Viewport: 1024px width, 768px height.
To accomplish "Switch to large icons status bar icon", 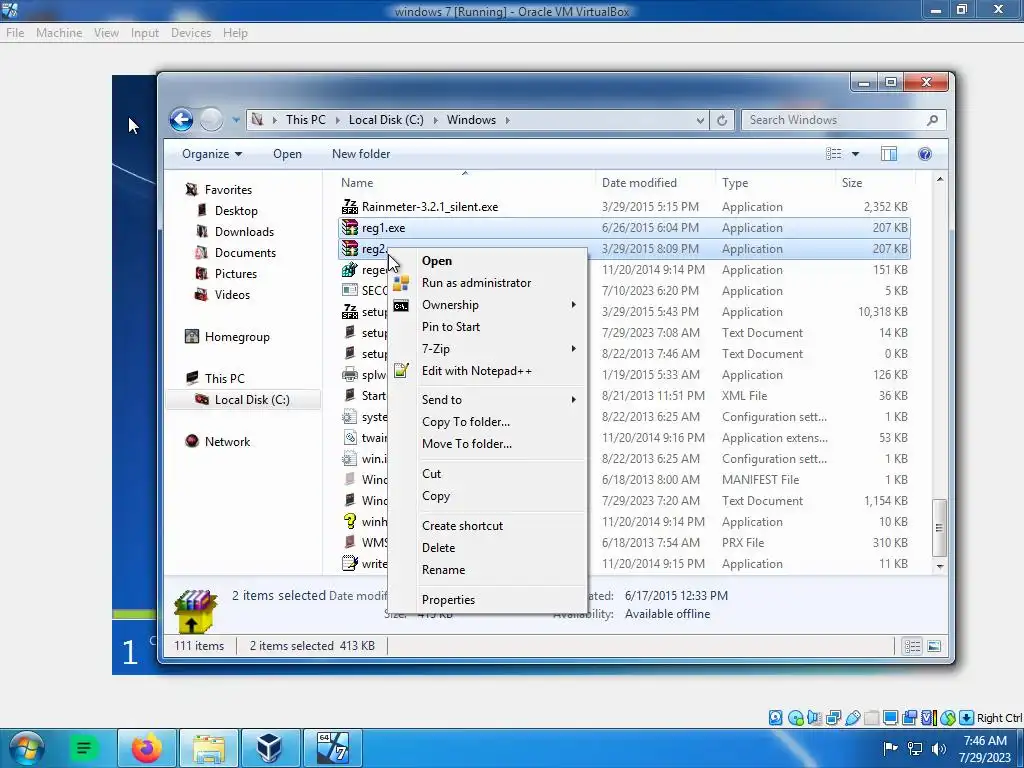I will point(934,647).
